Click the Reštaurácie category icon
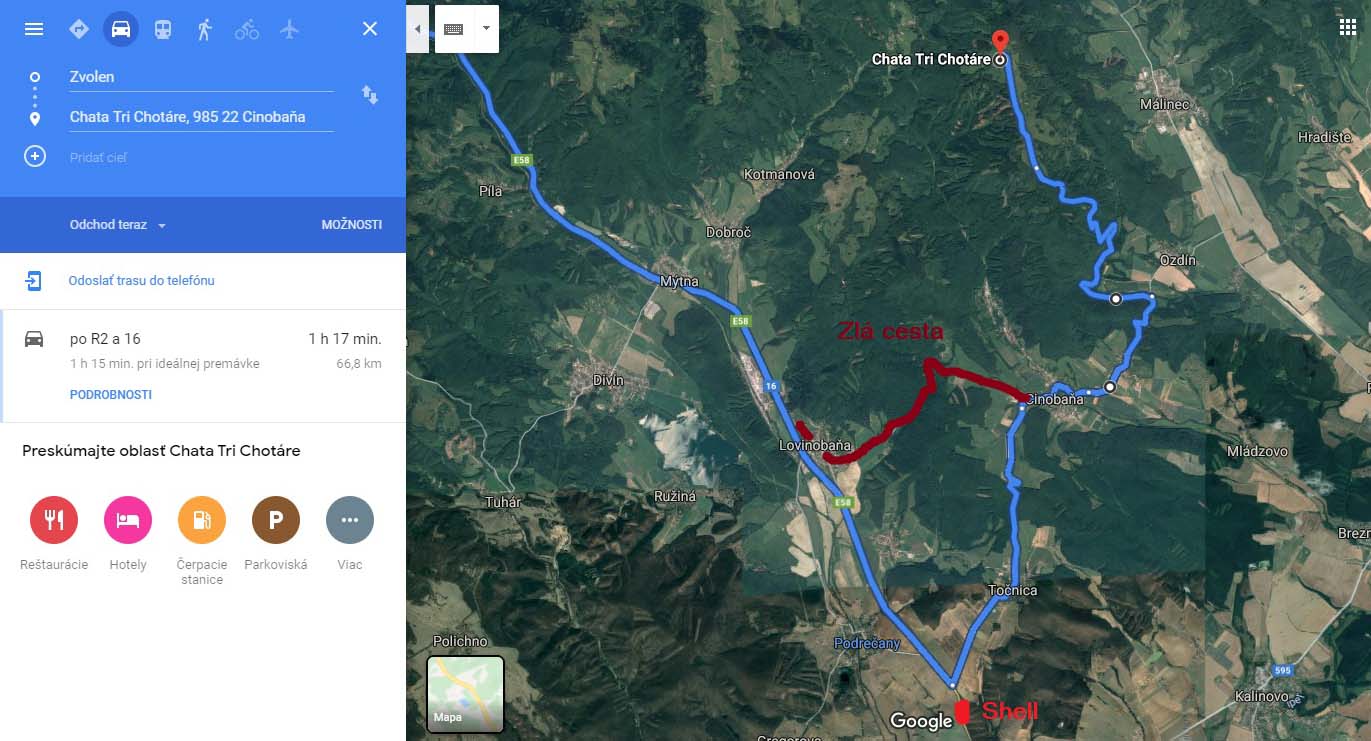The image size is (1371, 741). (x=54, y=520)
